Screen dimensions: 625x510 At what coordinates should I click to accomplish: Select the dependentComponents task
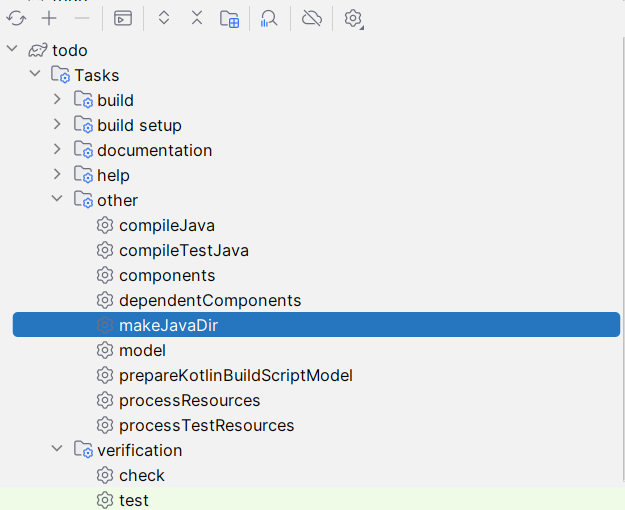[x=209, y=300]
